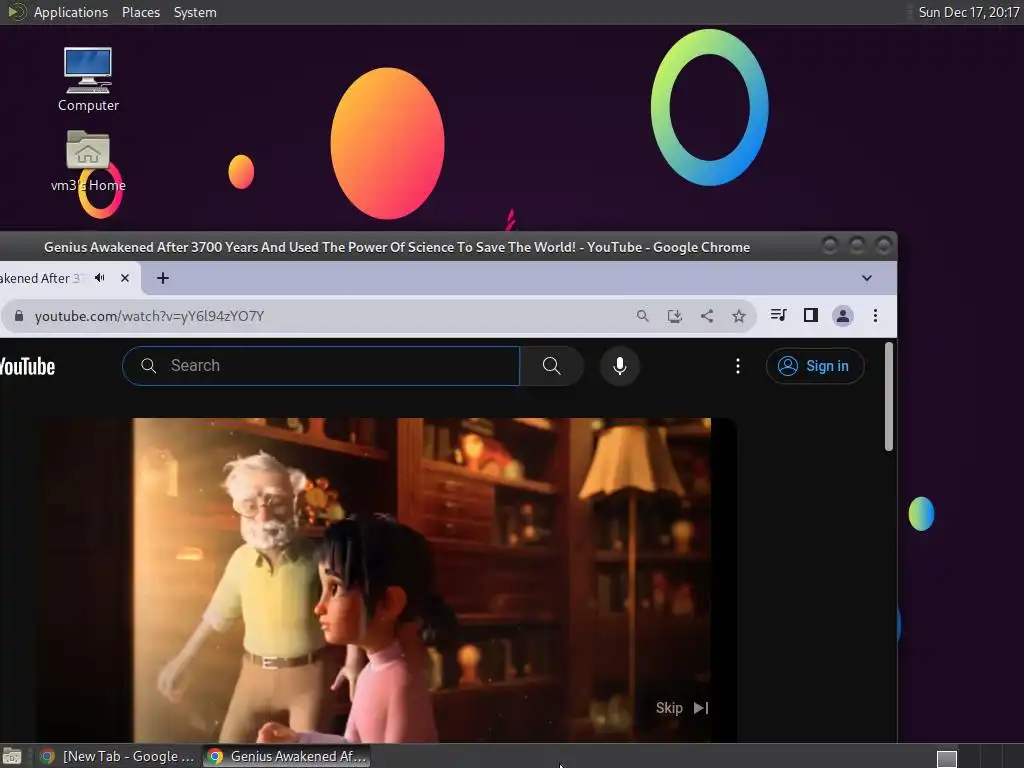Click the clock showing Sun Dec 17, 20:17
1024x768 pixels.
(x=968, y=12)
